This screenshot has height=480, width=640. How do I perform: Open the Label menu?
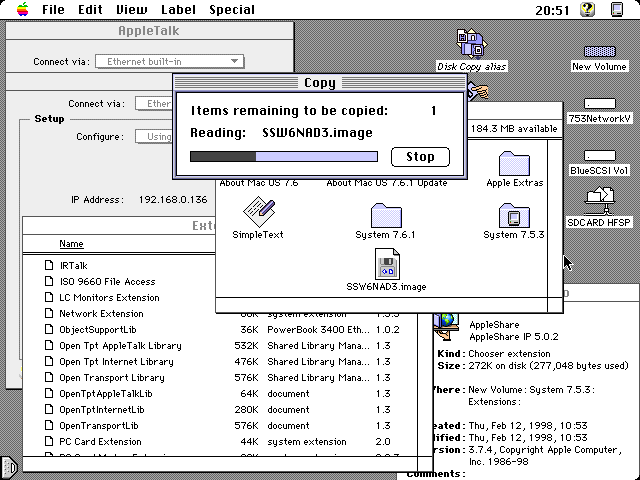tap(177, 9)
